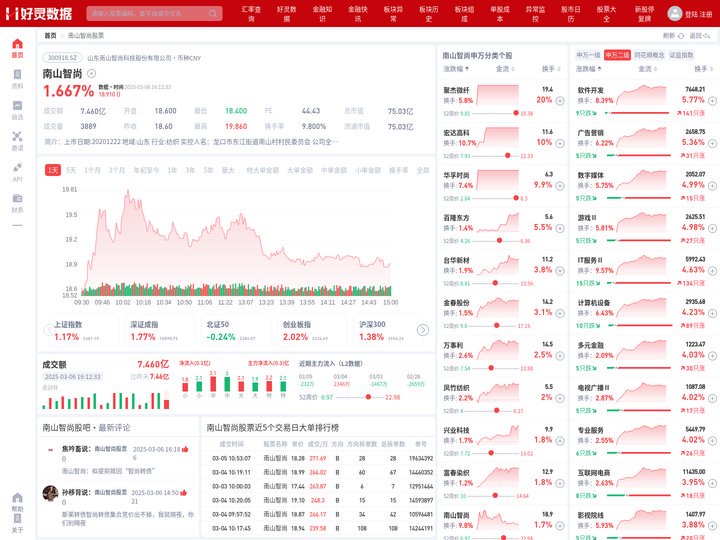Screen dimensions: 720x540
Task: Select the 年初至今 chart range
Action: click(146, 170)
